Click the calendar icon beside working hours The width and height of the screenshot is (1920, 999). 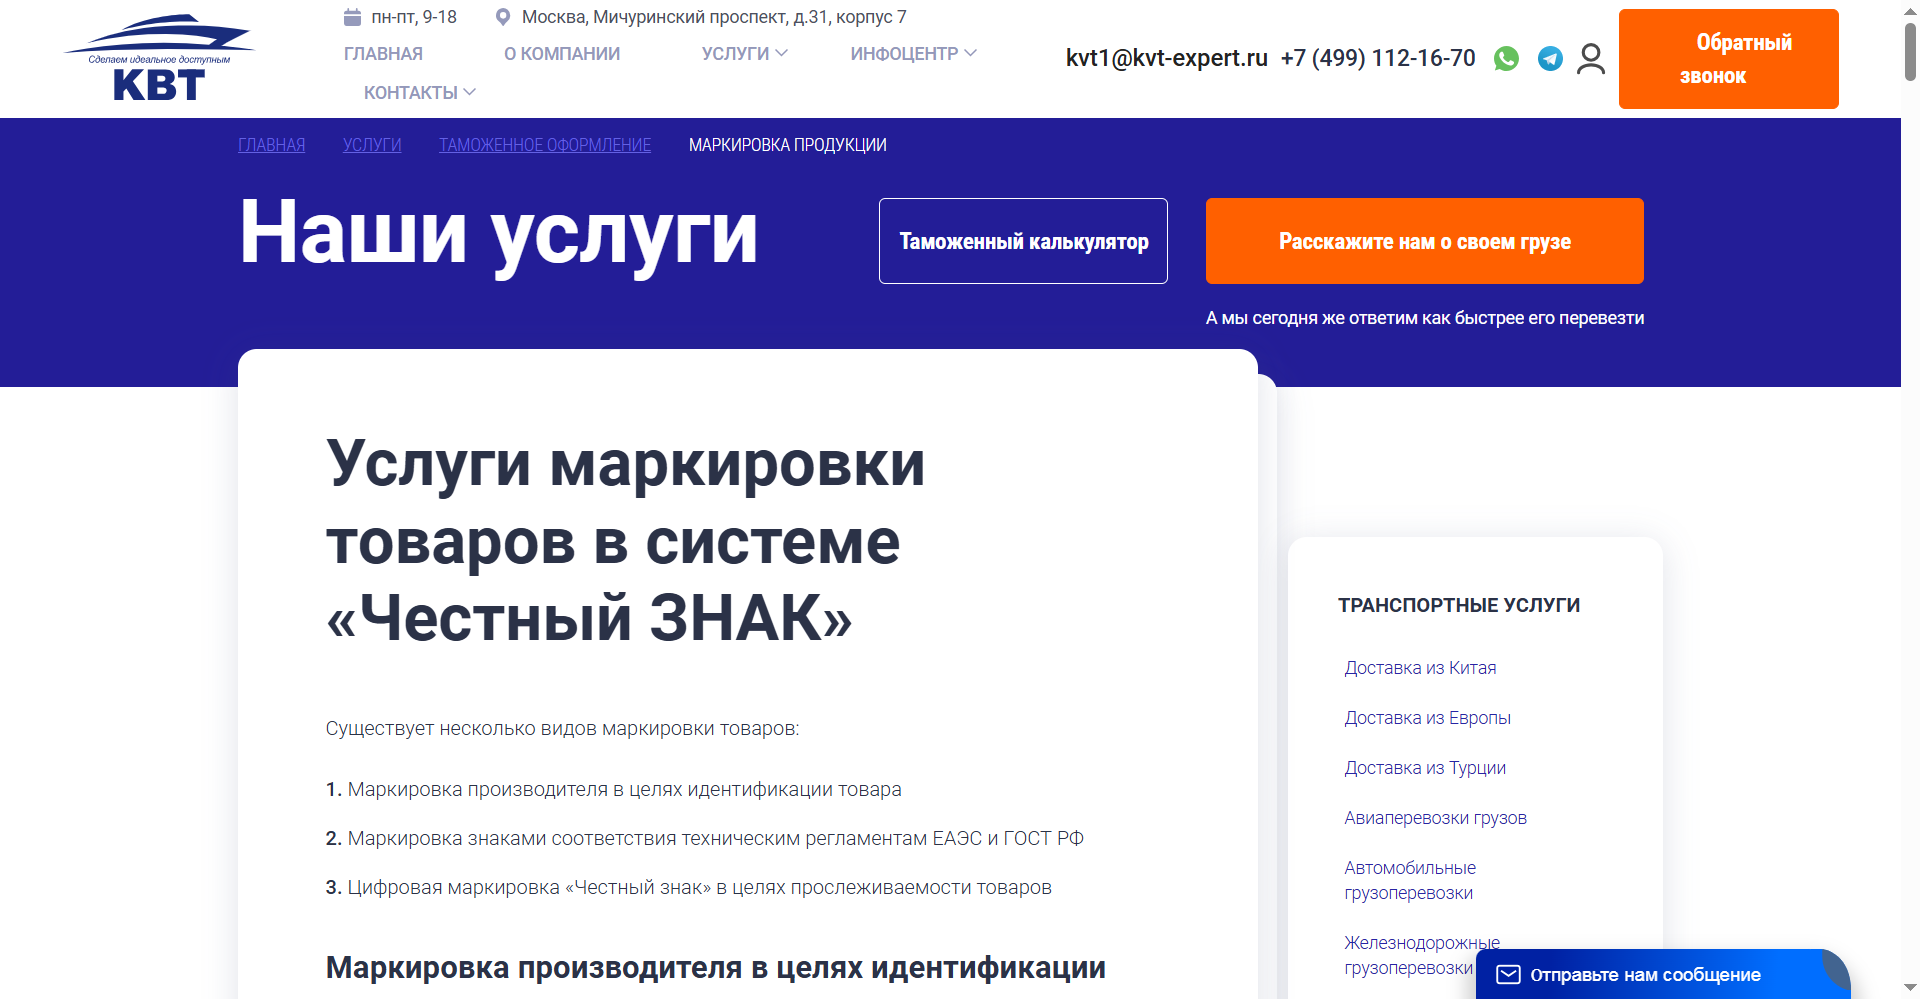point(352,16)
